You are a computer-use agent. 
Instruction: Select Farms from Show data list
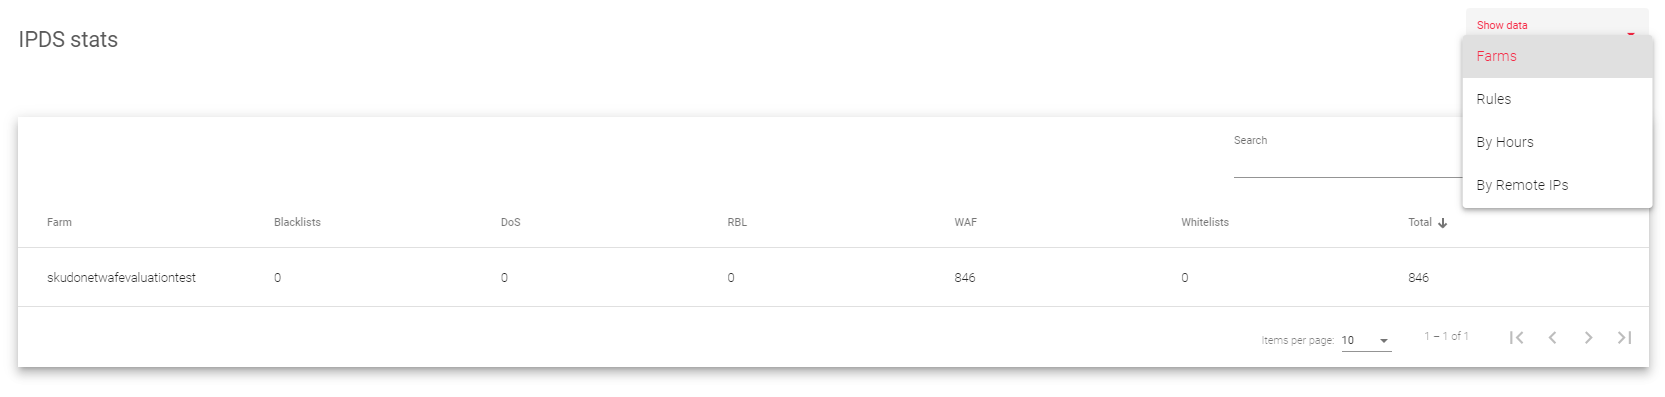point(1557,56)
